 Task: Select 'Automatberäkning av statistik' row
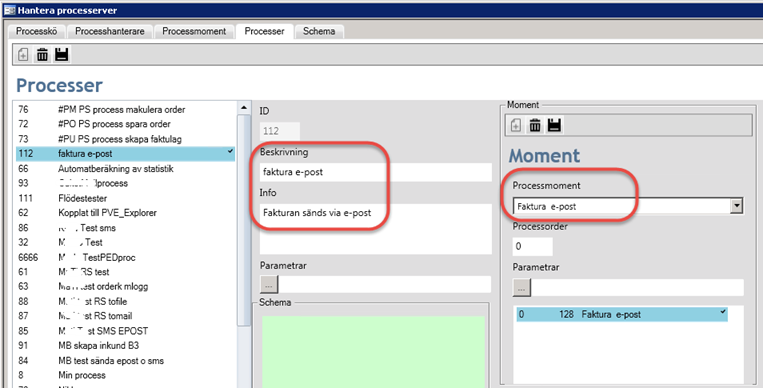pyautogui.click(x=126, y=168)
